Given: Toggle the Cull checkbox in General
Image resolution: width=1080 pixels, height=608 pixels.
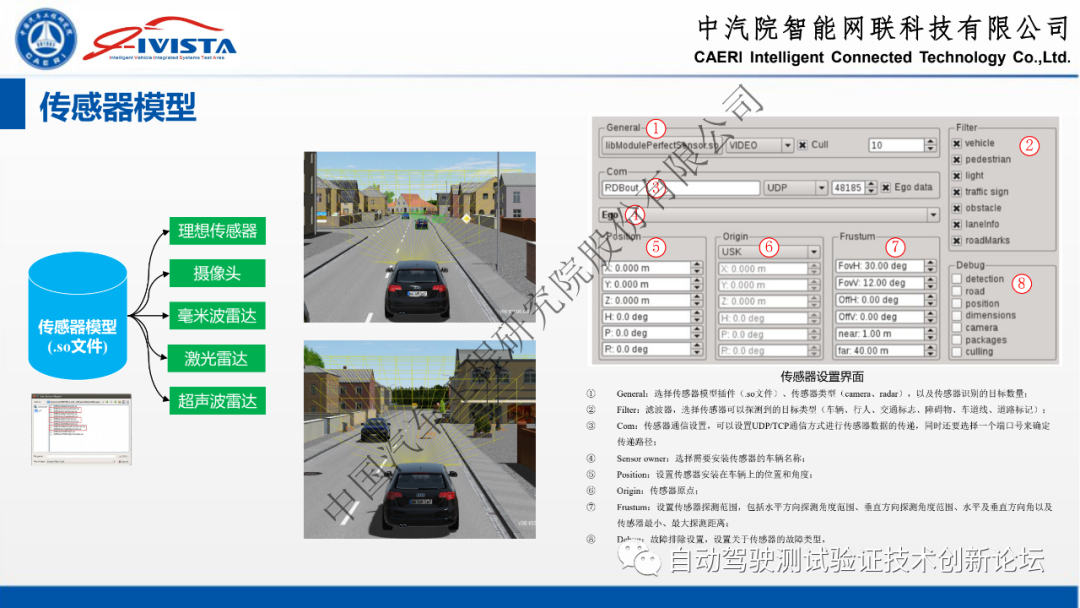Looking at the screenshot, I should click(x=802, y=146).
